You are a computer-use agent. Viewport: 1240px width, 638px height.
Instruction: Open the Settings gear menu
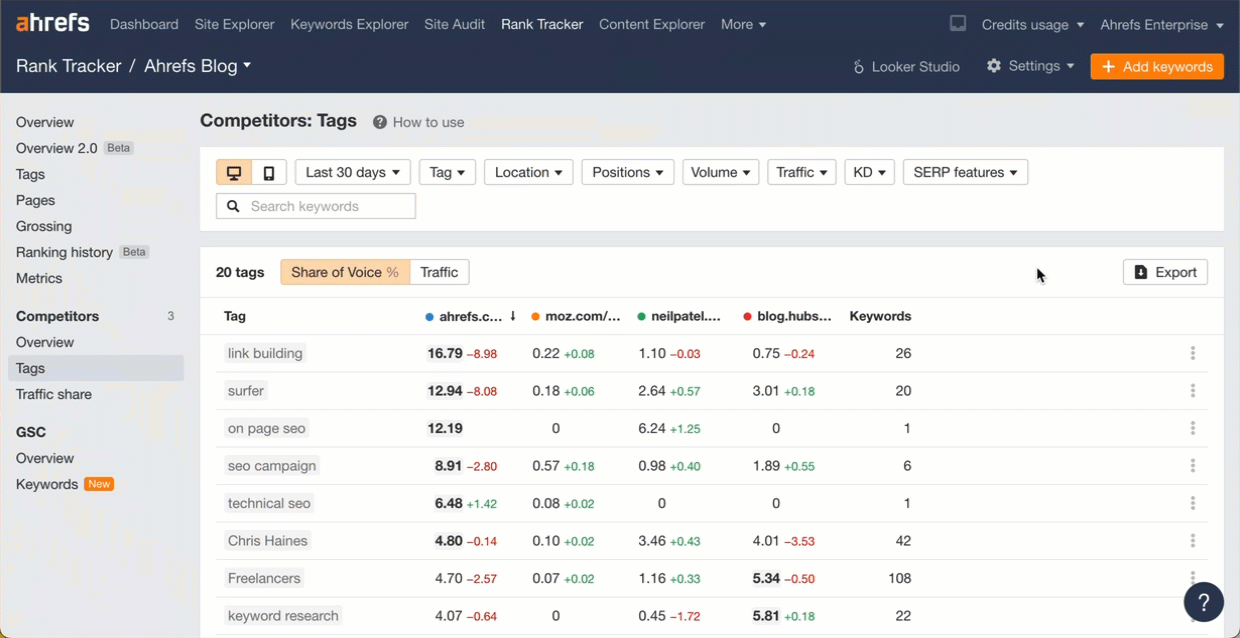1030,66
